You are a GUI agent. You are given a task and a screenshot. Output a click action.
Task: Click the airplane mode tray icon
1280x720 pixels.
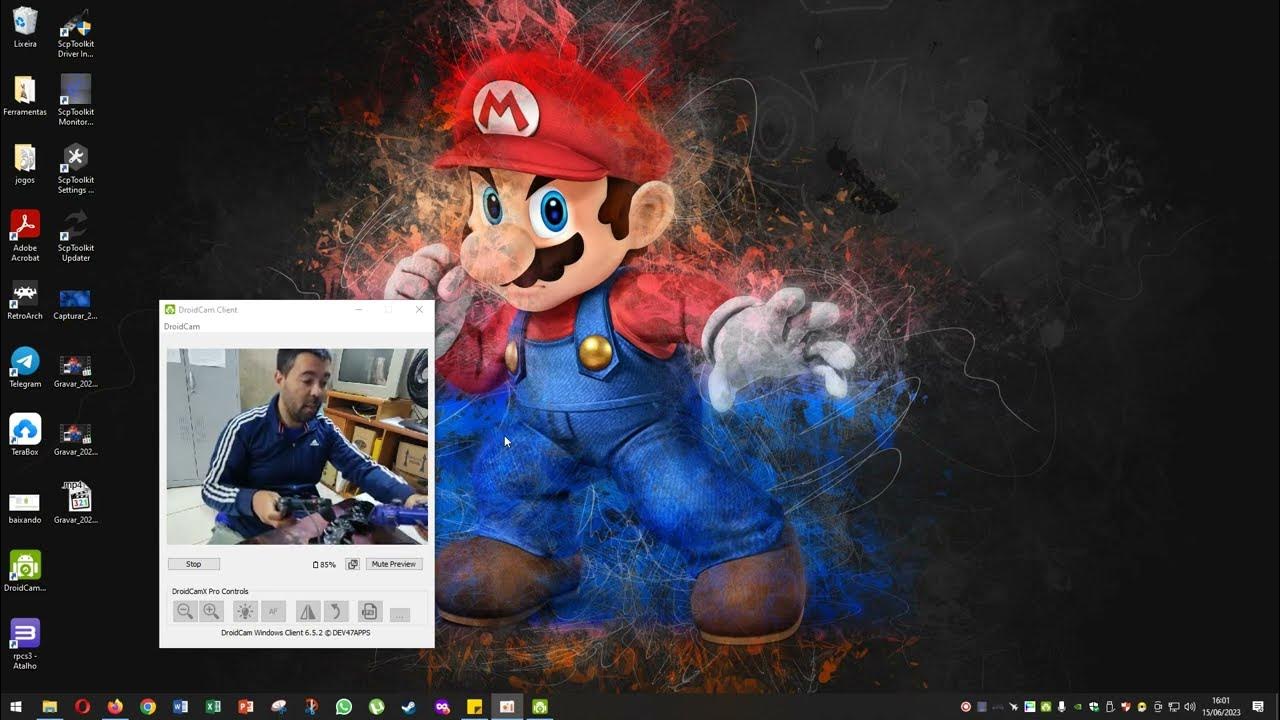click(x=1013, y=707)
